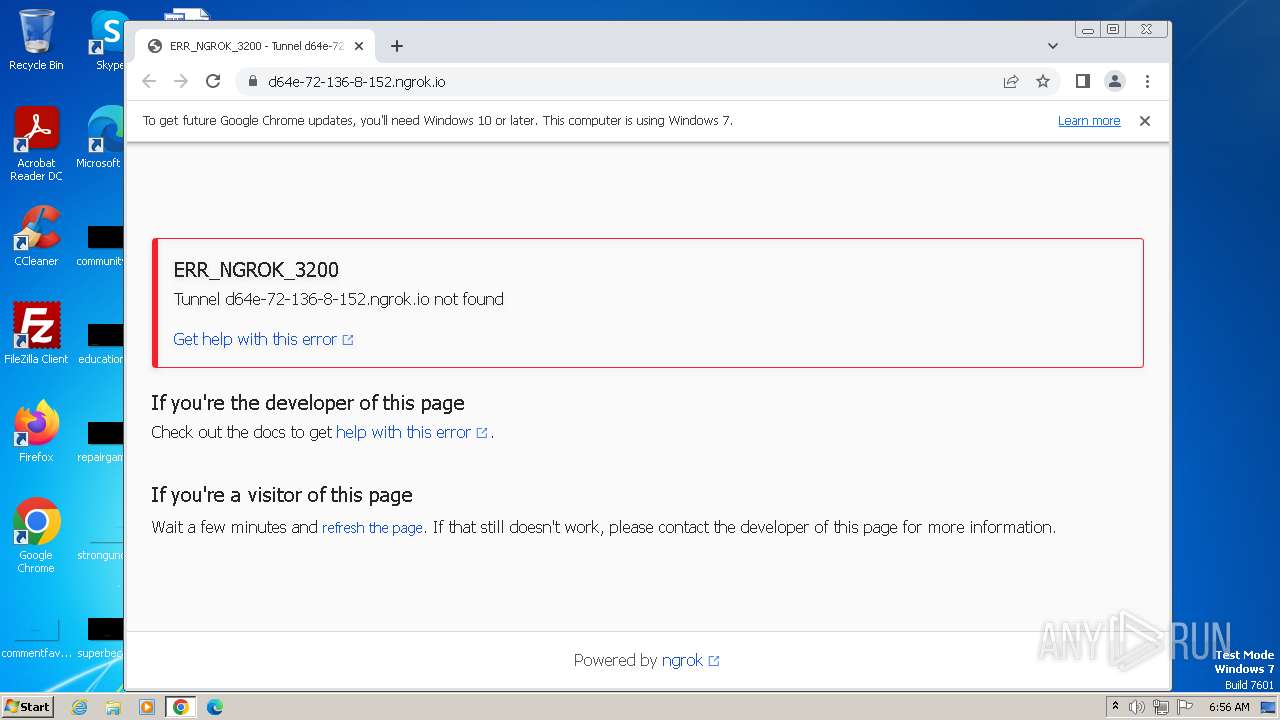This screenshot has height=720, width=1280.
Task: Dismiss the Chrome updates notification bar
Action: 1145,121
